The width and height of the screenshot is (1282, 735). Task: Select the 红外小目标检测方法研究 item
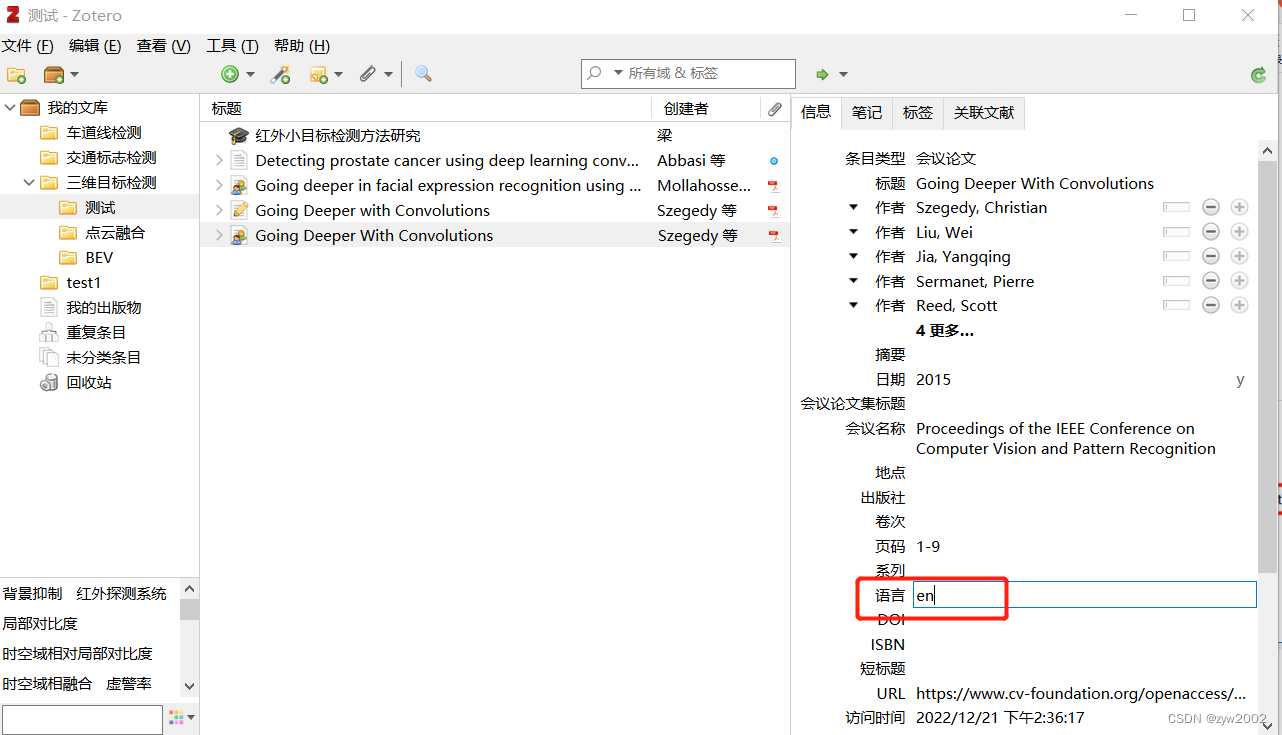pyautogui.click(x=338, y=136)
